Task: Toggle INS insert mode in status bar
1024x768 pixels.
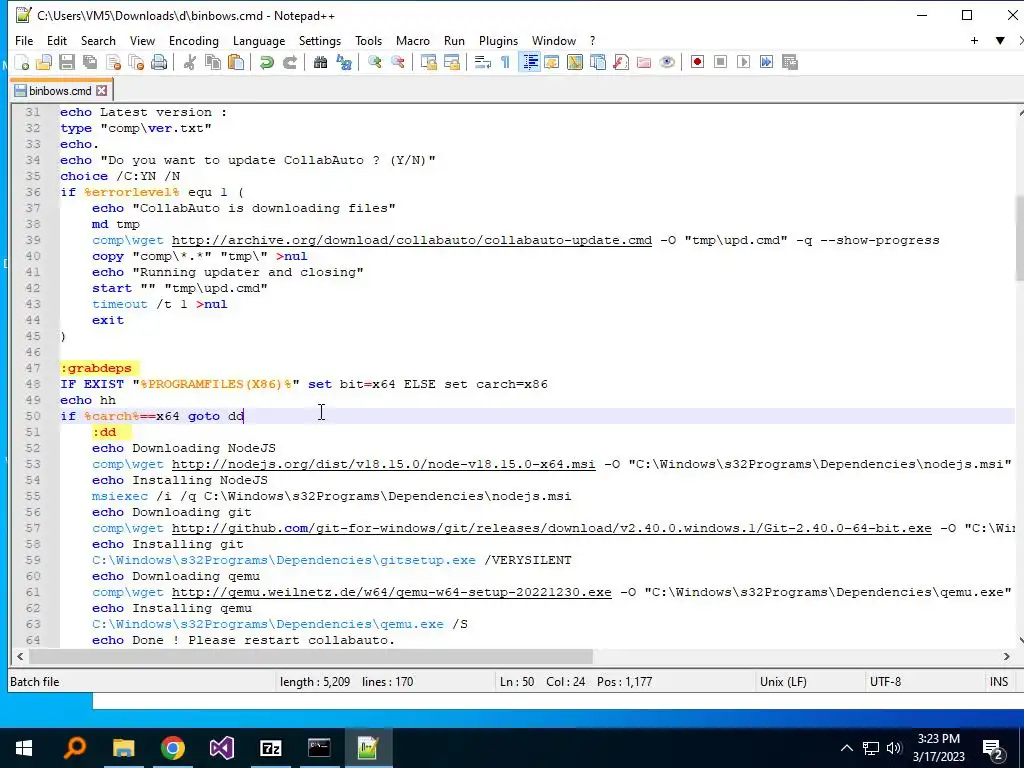Action: (999, 682)
